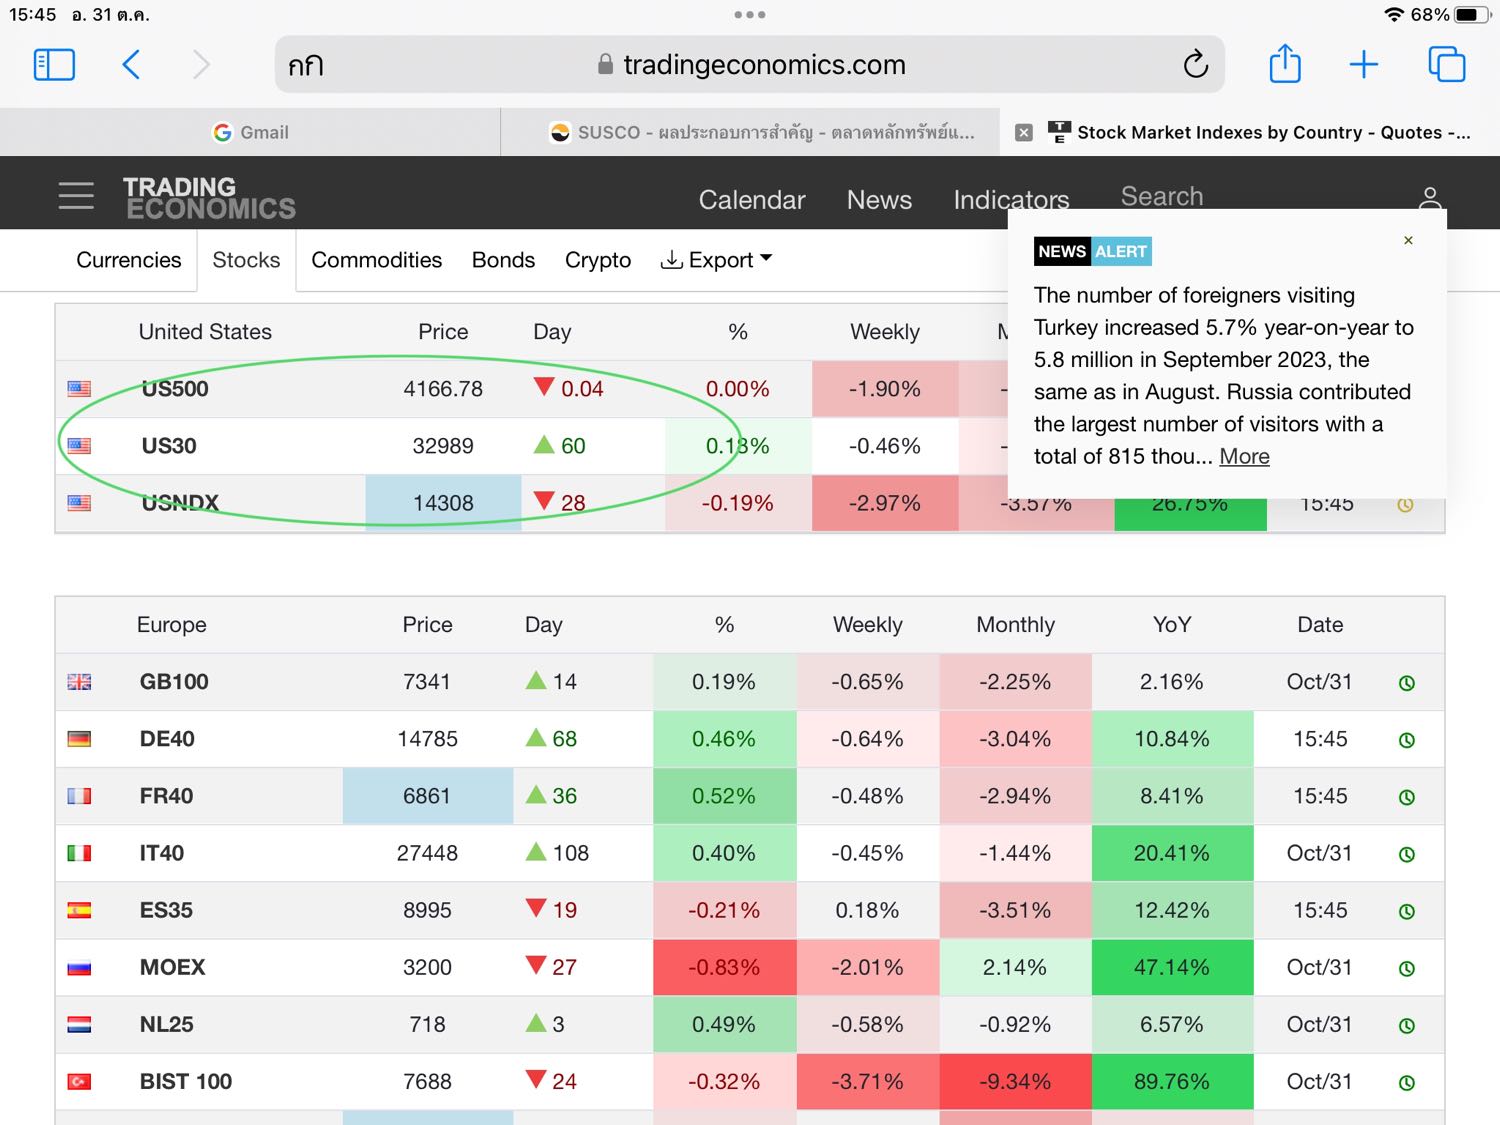Show the tab overview grid
Viewport: 1500px width, 1125px height.
tap(1447, 65)
